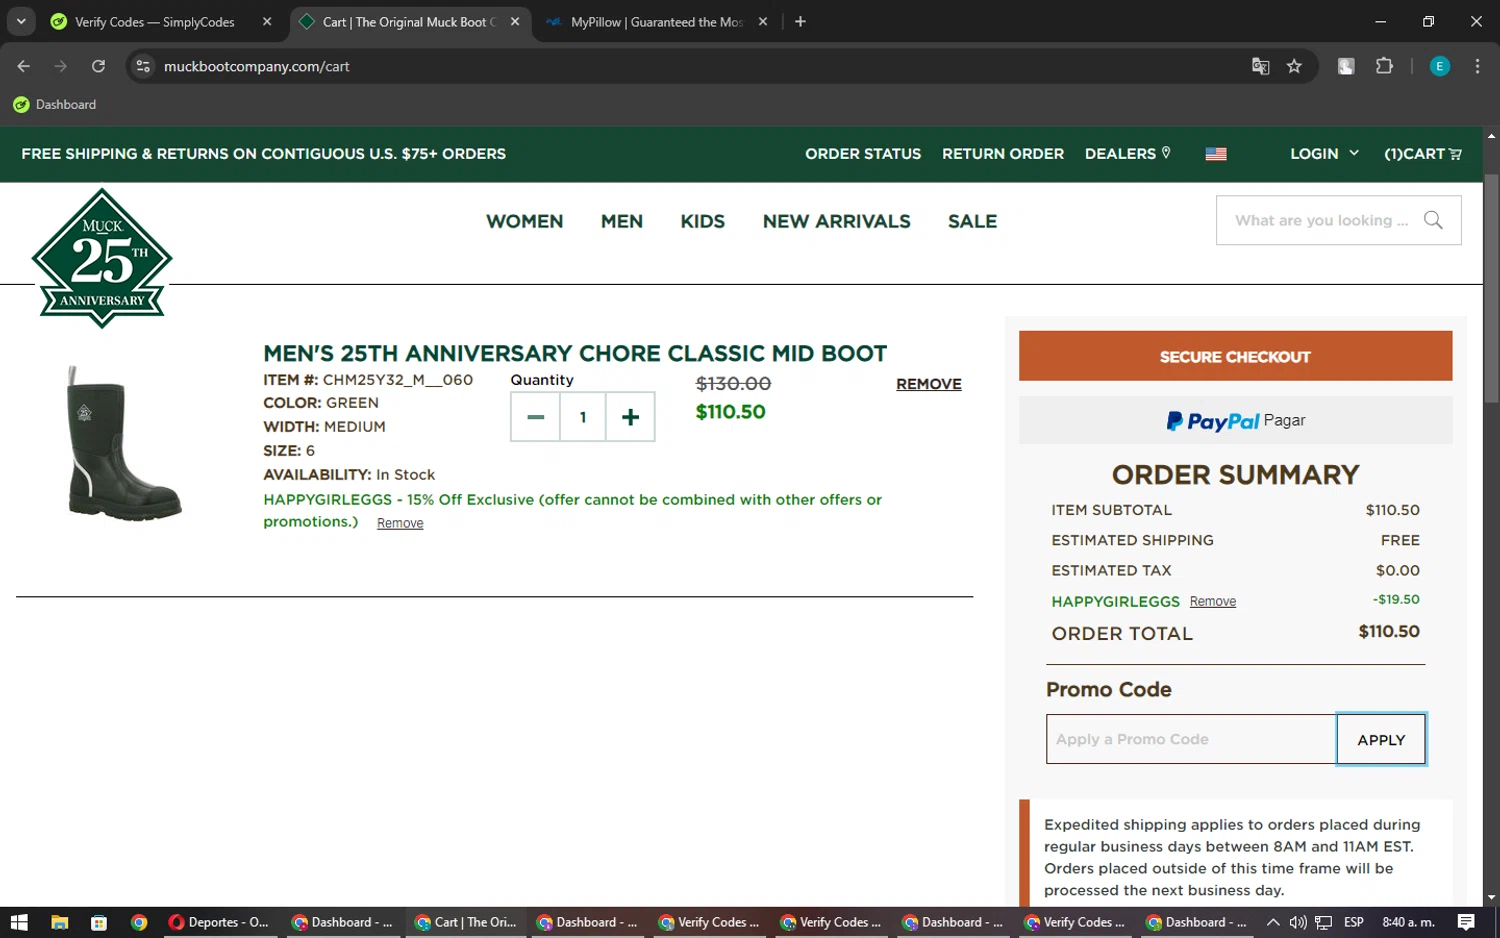Open Deportes Opera window in taskbar
1500x938 pixels.
pos(220,922)
